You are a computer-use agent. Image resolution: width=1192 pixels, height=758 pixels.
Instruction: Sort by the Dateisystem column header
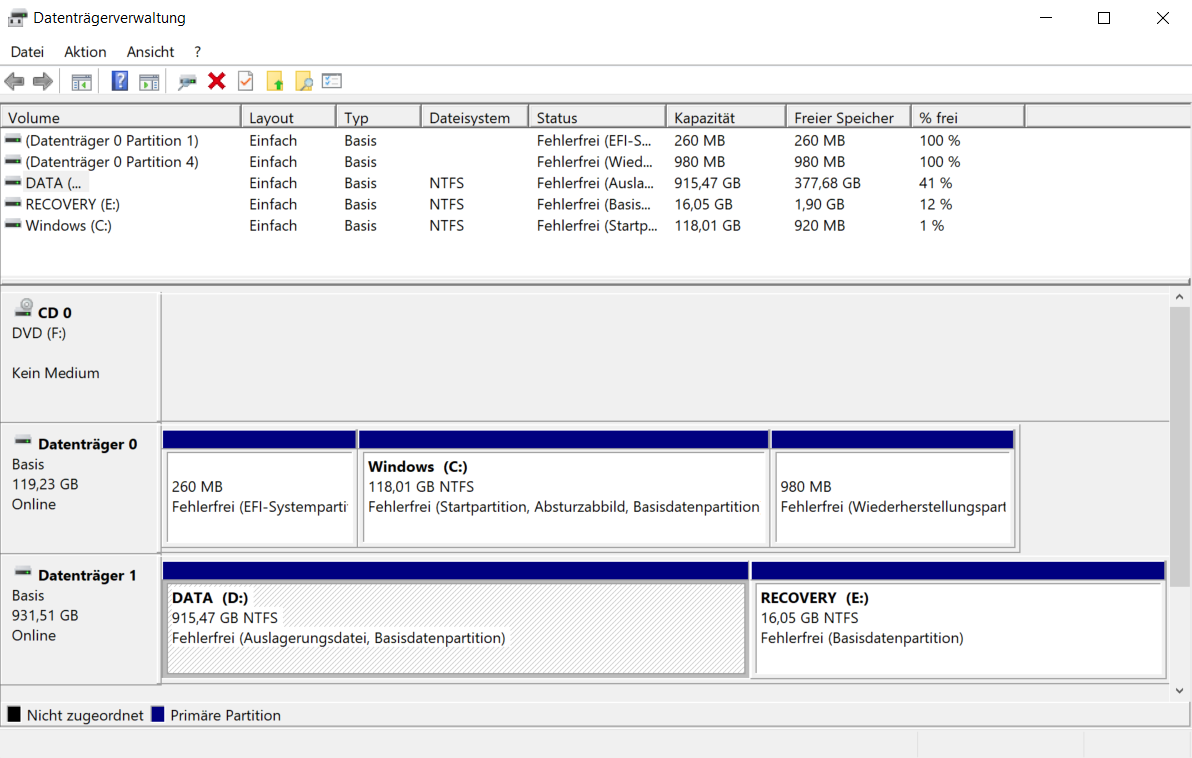tap(474, 117)
